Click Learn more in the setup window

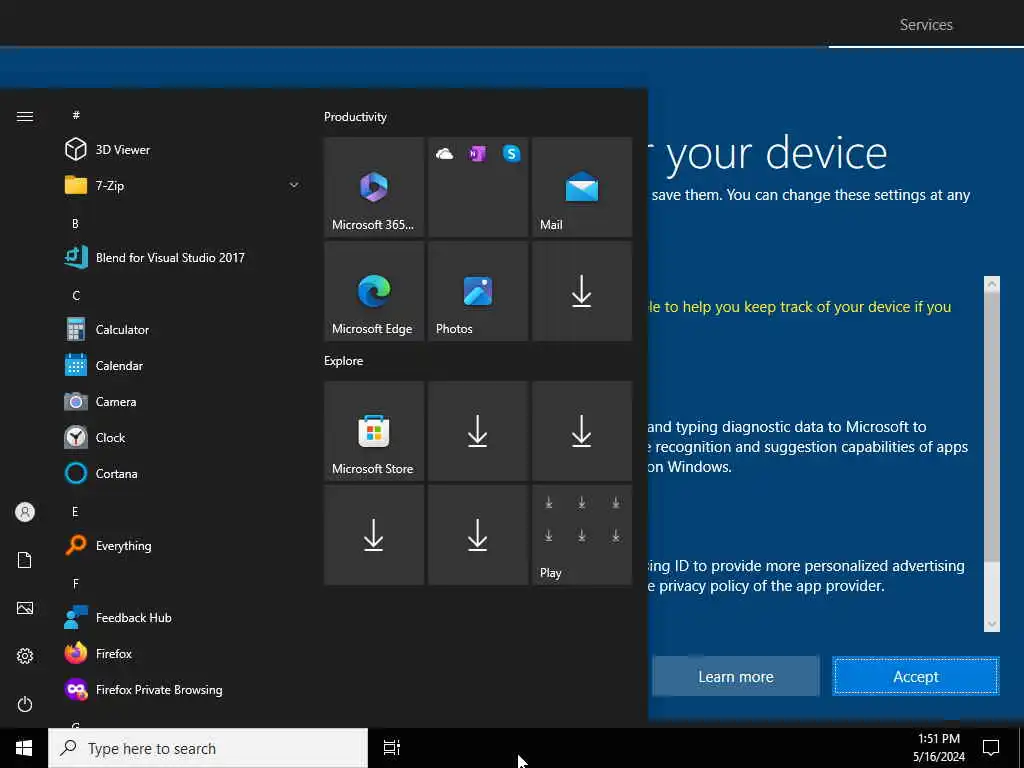coord(735,677)
